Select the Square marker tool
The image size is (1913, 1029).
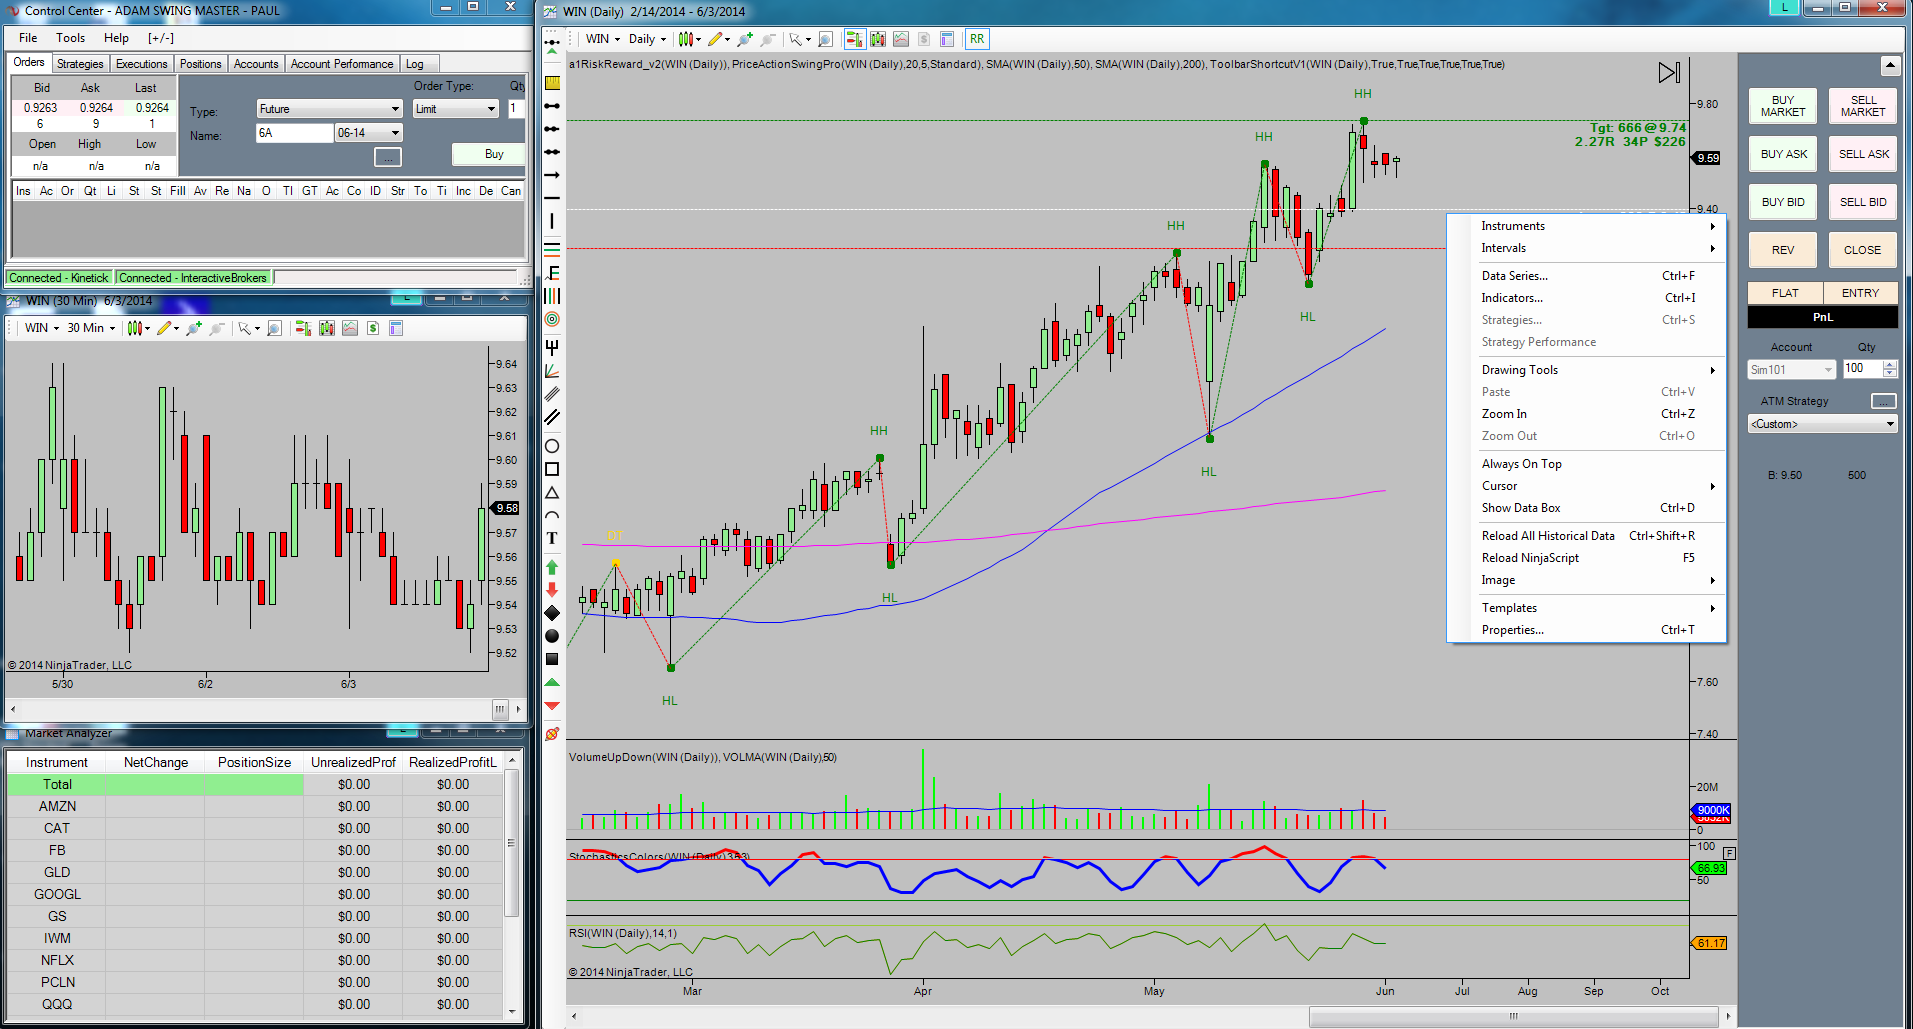coord(552,659)
